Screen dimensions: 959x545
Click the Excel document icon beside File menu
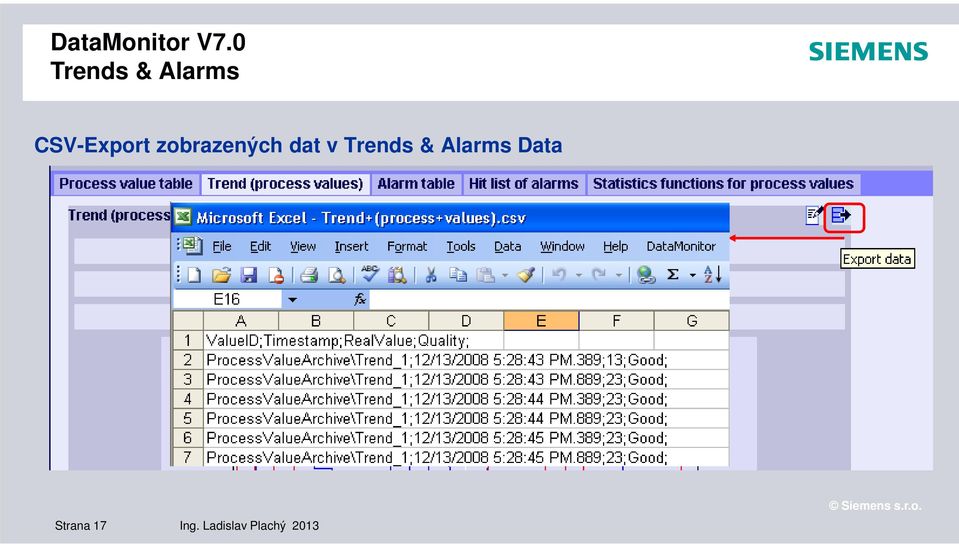tap(191, 245)
